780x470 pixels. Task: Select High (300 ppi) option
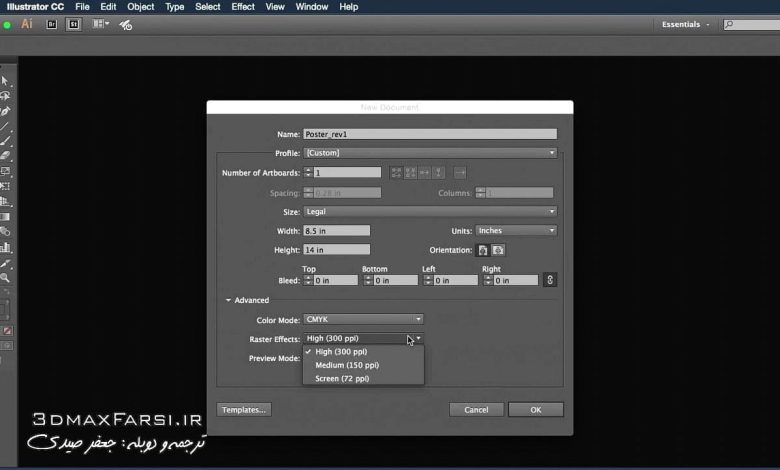(363, 352)
